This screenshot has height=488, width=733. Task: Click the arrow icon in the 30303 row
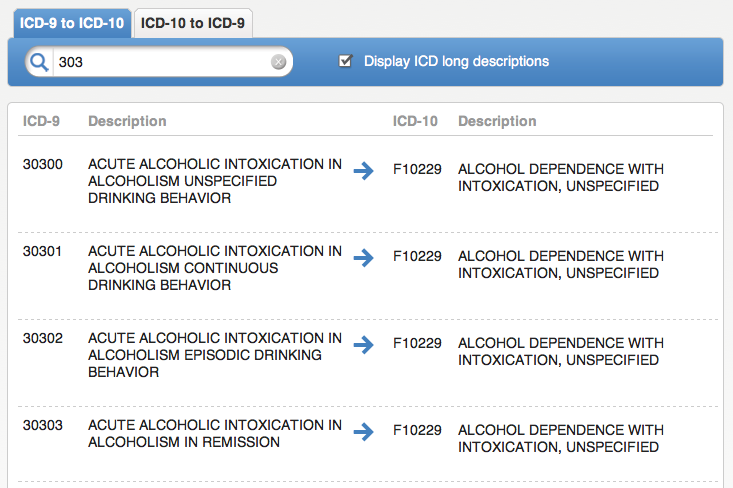(x=364, y=431)
